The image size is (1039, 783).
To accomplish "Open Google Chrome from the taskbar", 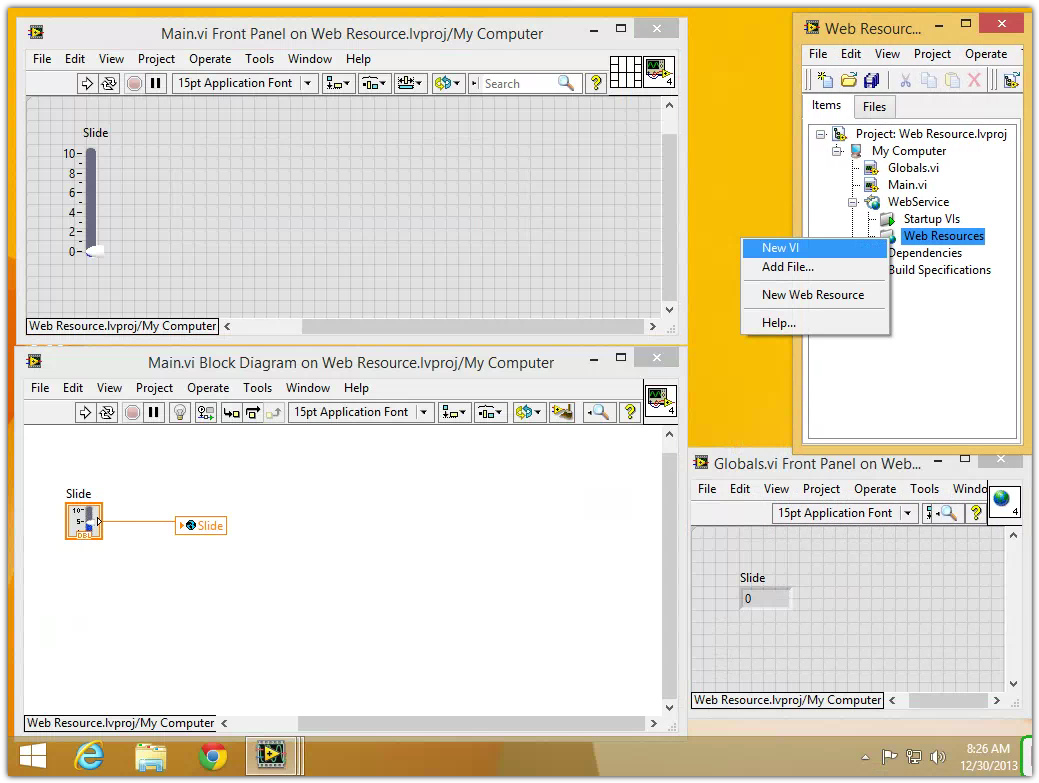I will [x=212, y=757].
